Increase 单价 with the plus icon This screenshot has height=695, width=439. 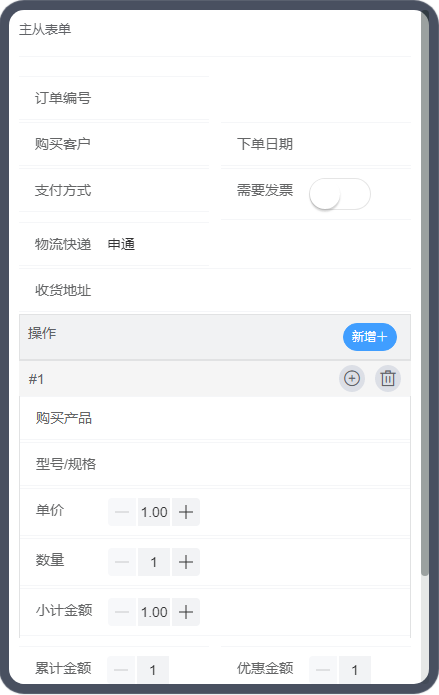point(186,512)
